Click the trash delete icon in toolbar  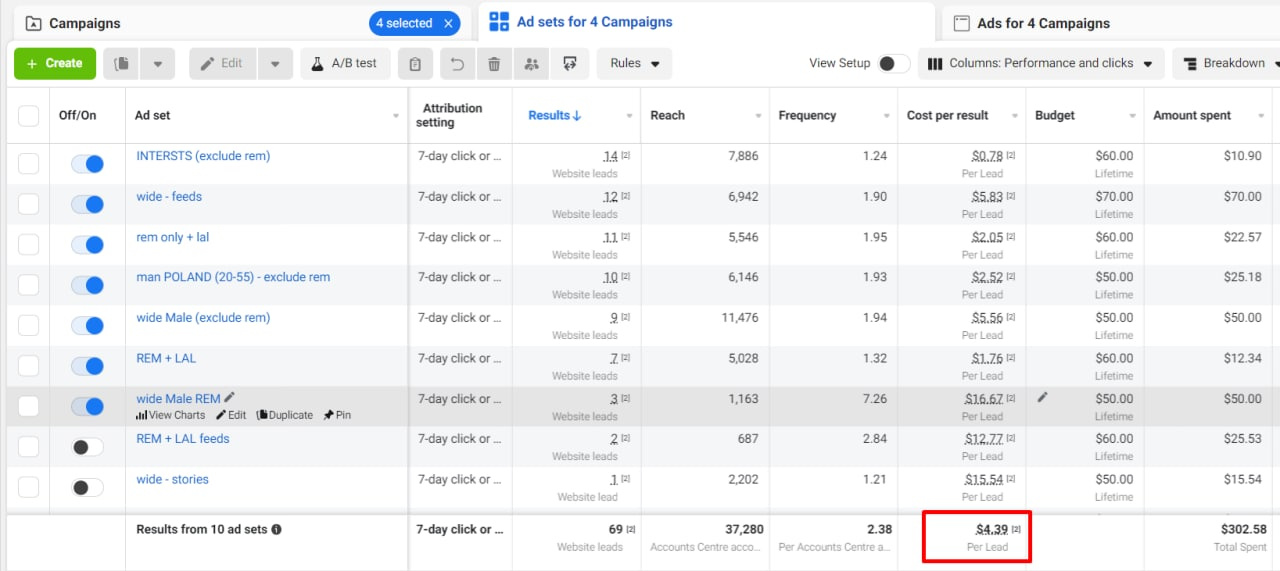point(494,64)
